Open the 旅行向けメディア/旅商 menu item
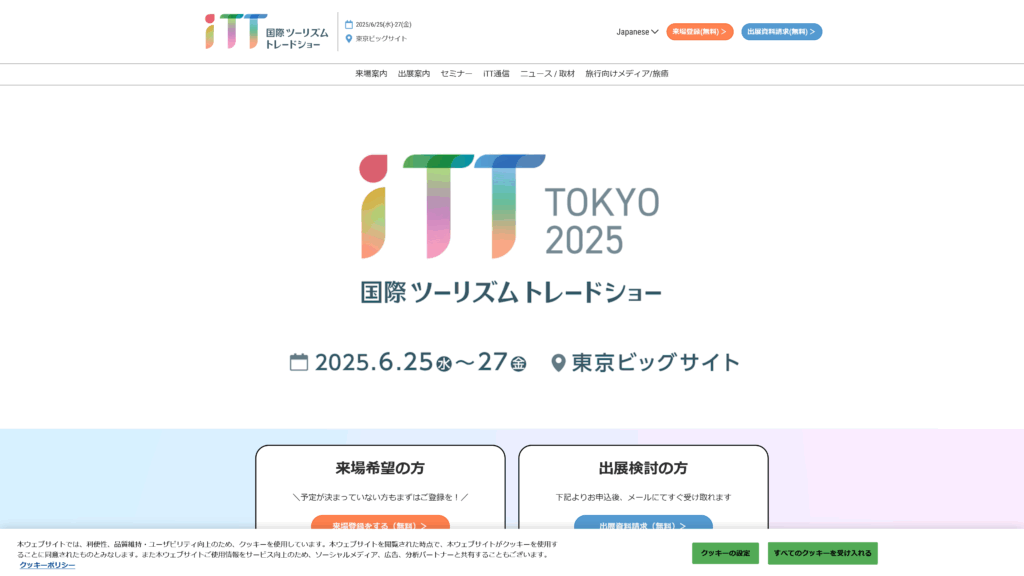Viewport: 1024px width, 576px height. (627, 74)
